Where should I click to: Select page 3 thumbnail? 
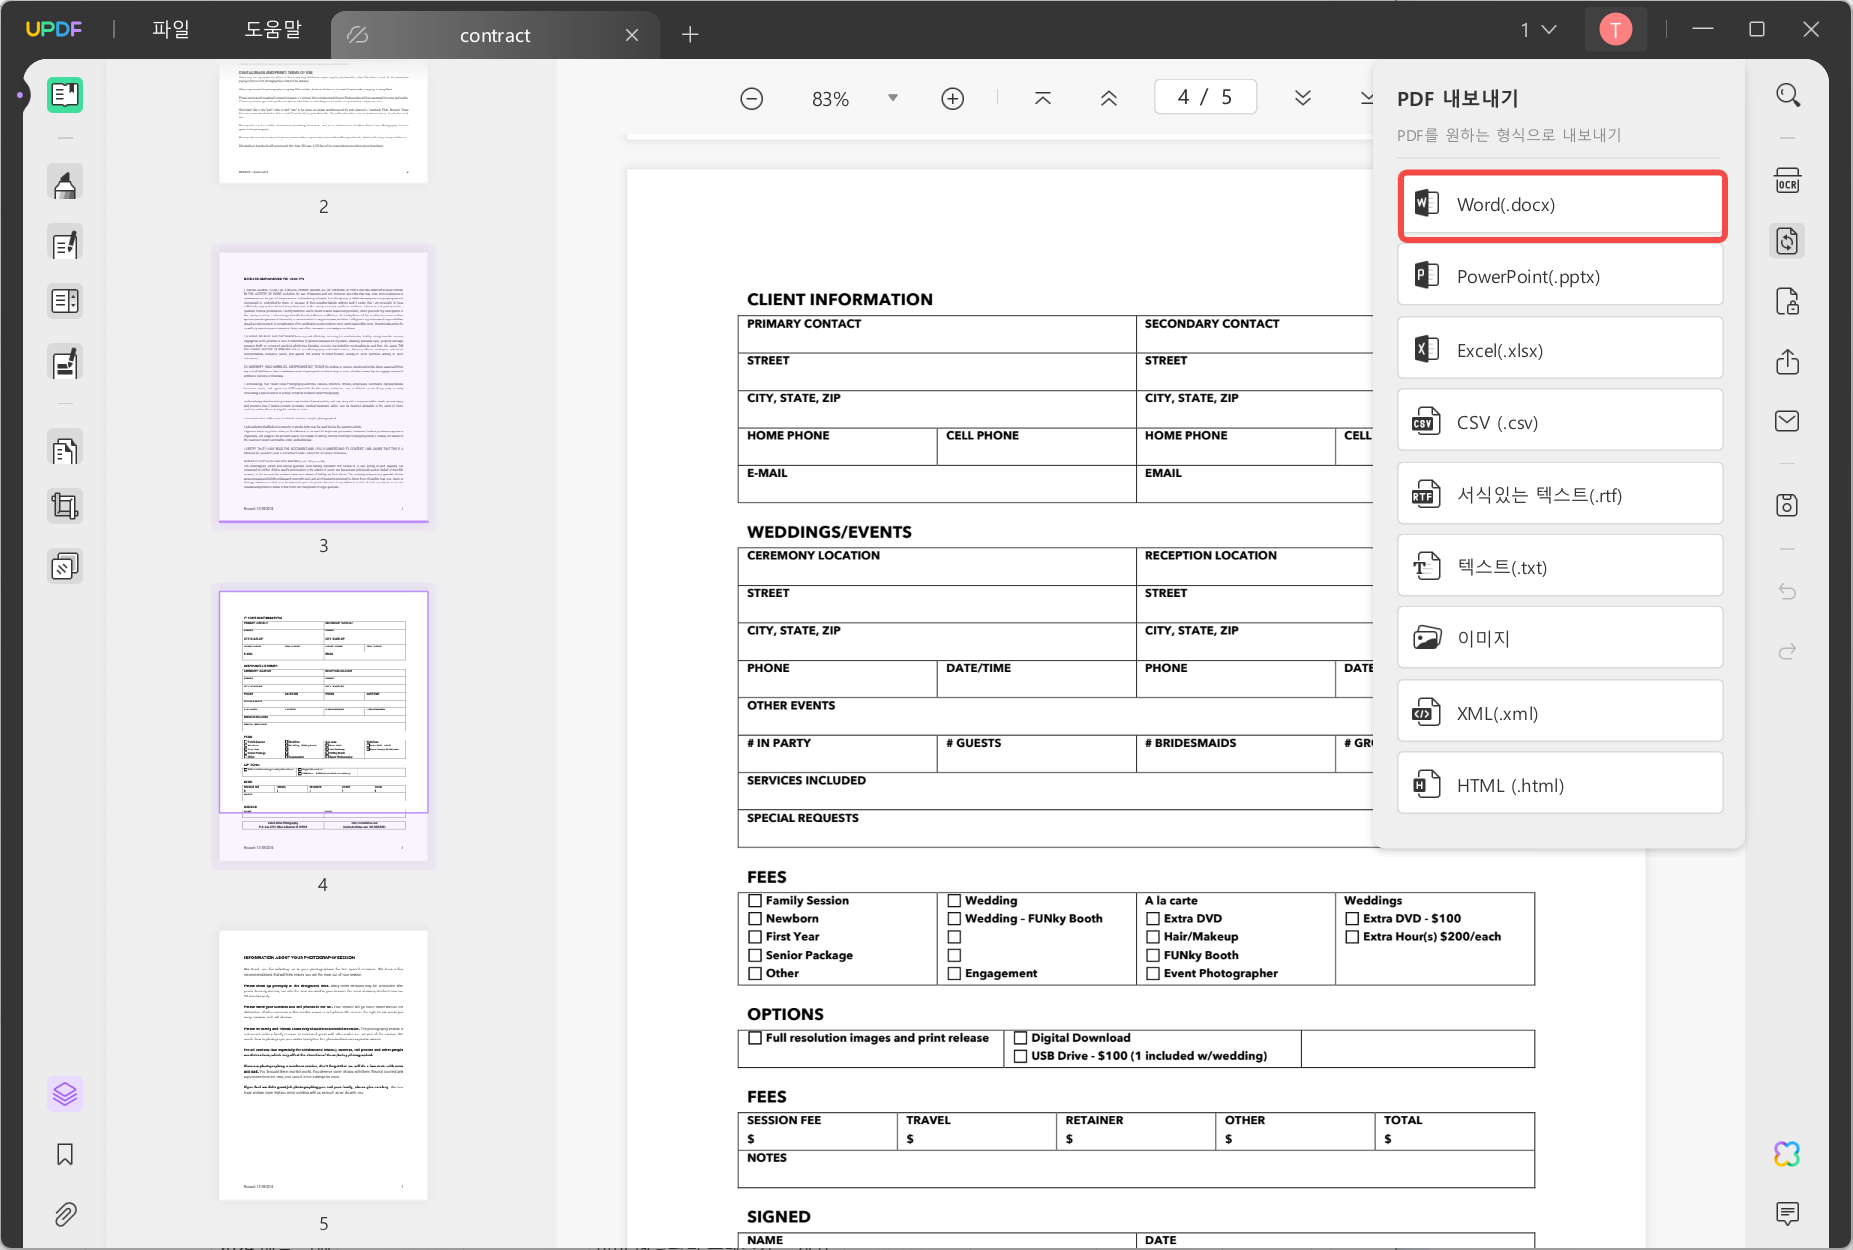(324, 385)
